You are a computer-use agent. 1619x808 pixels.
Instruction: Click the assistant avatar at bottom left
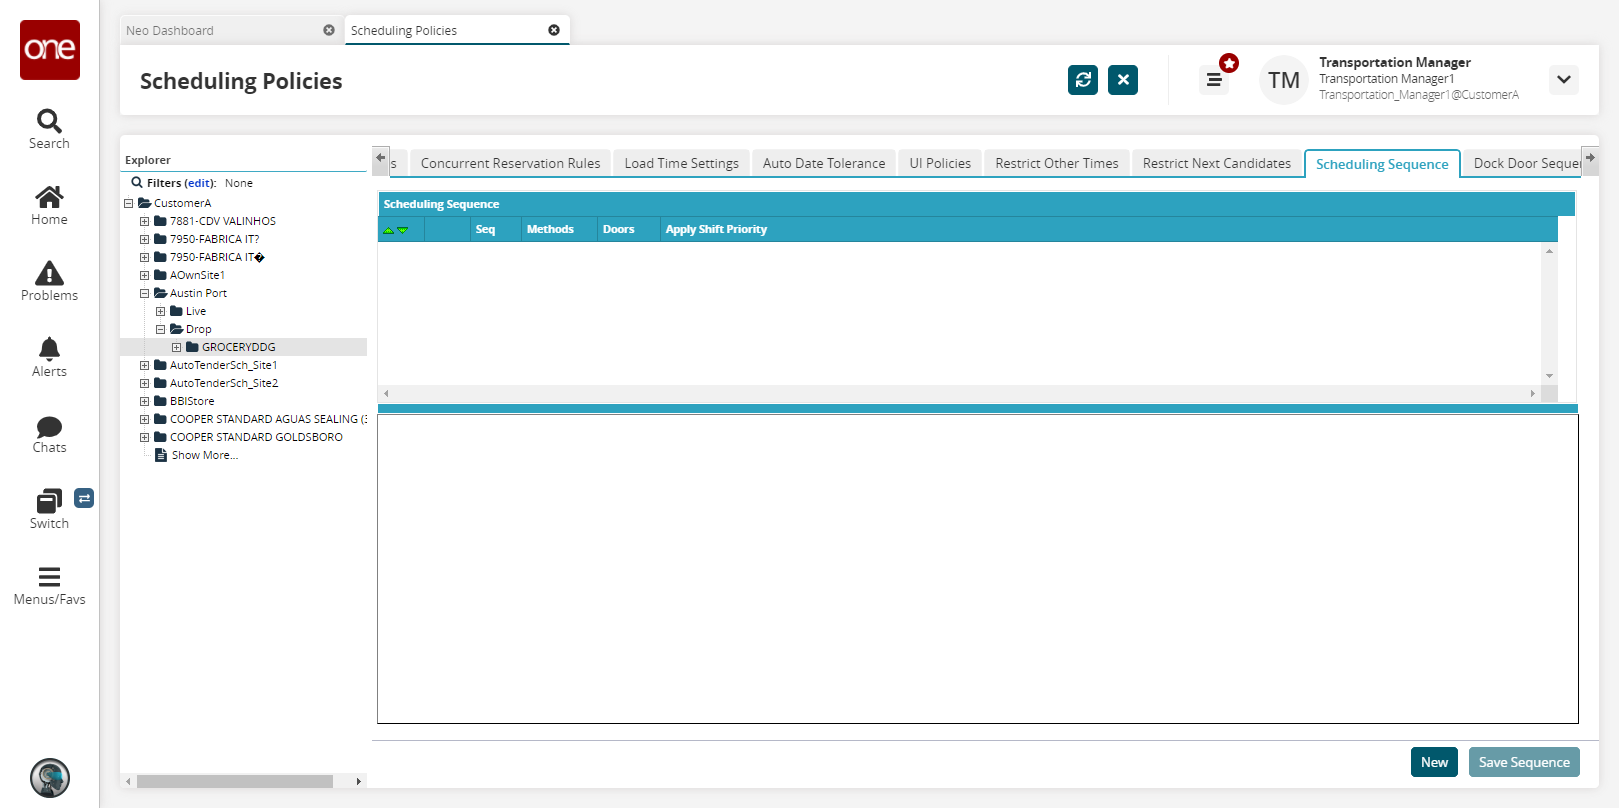[x=50, y=778]
